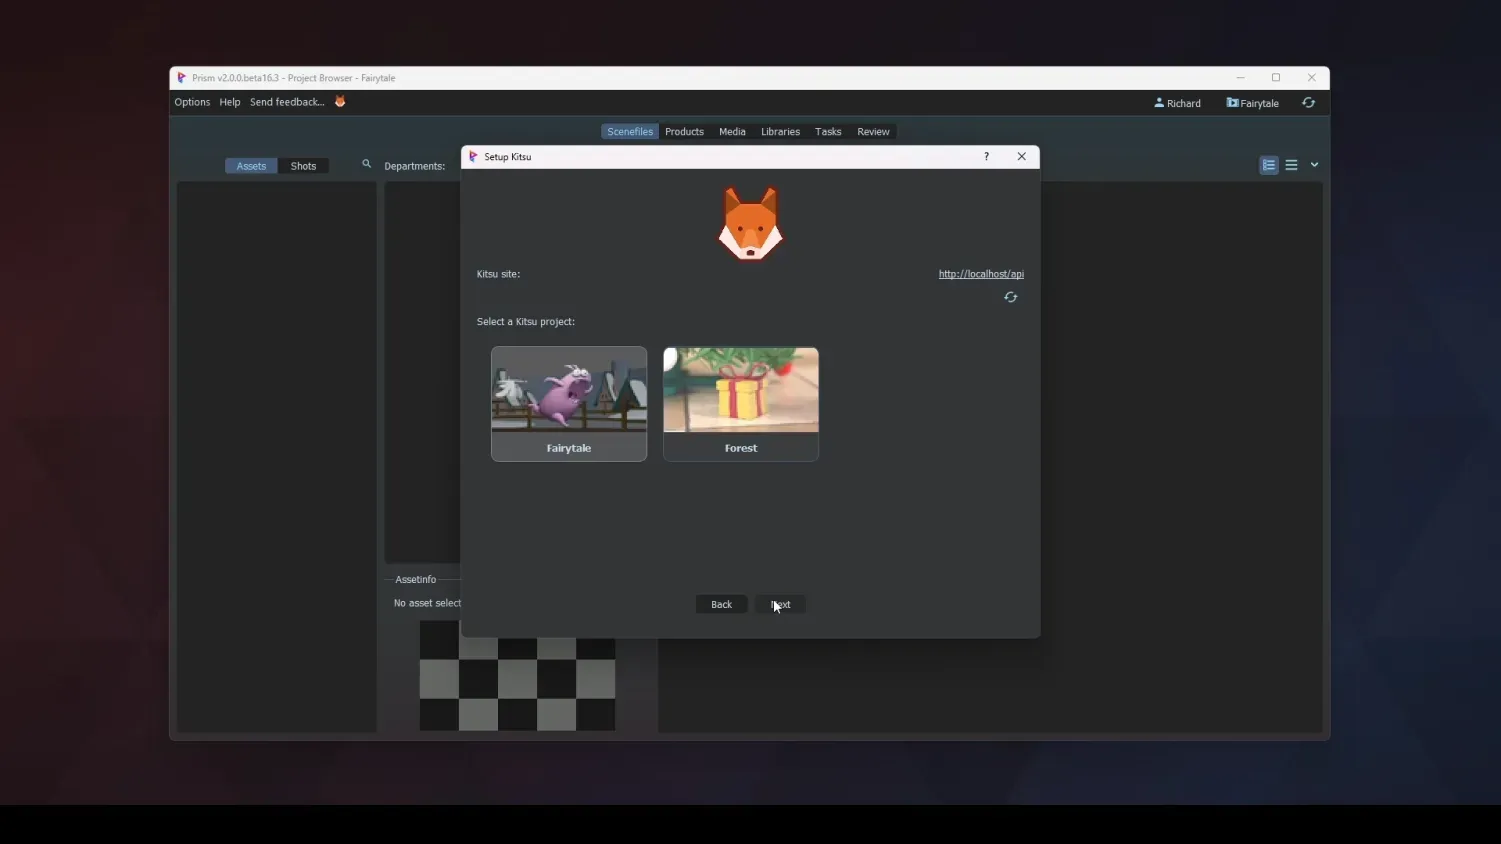1501x844 pixels.
Task: Open the Options menu
Action: [x=192, y=102]
